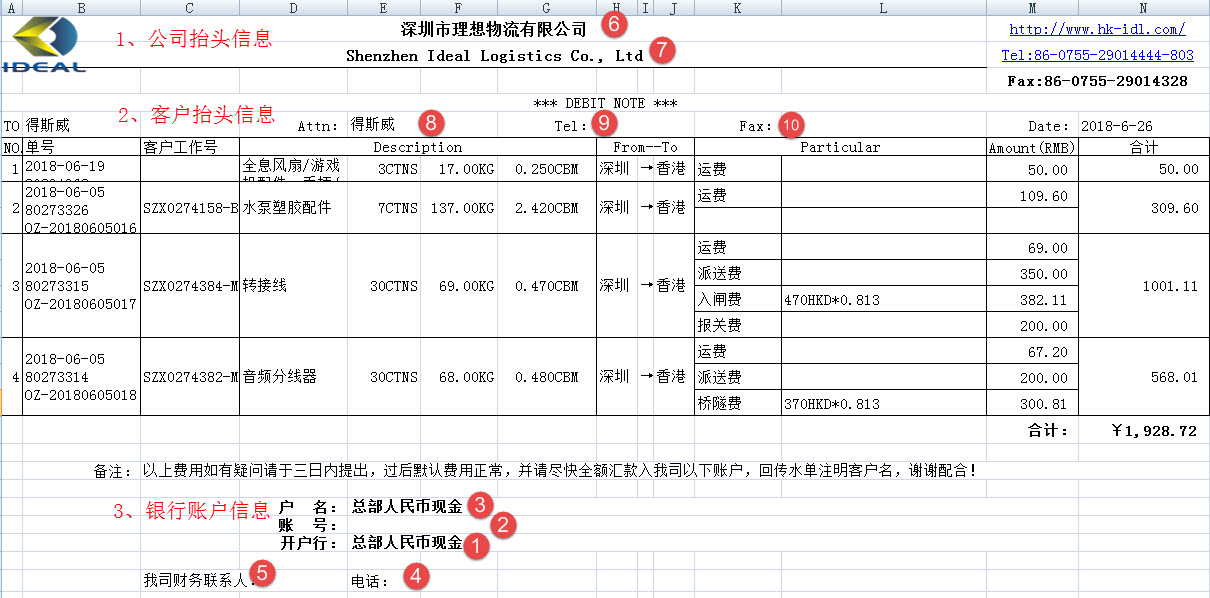The image size is (1210, 598).
Task: Click the 7CTNS quantity cell
Action: pos(384,208)
